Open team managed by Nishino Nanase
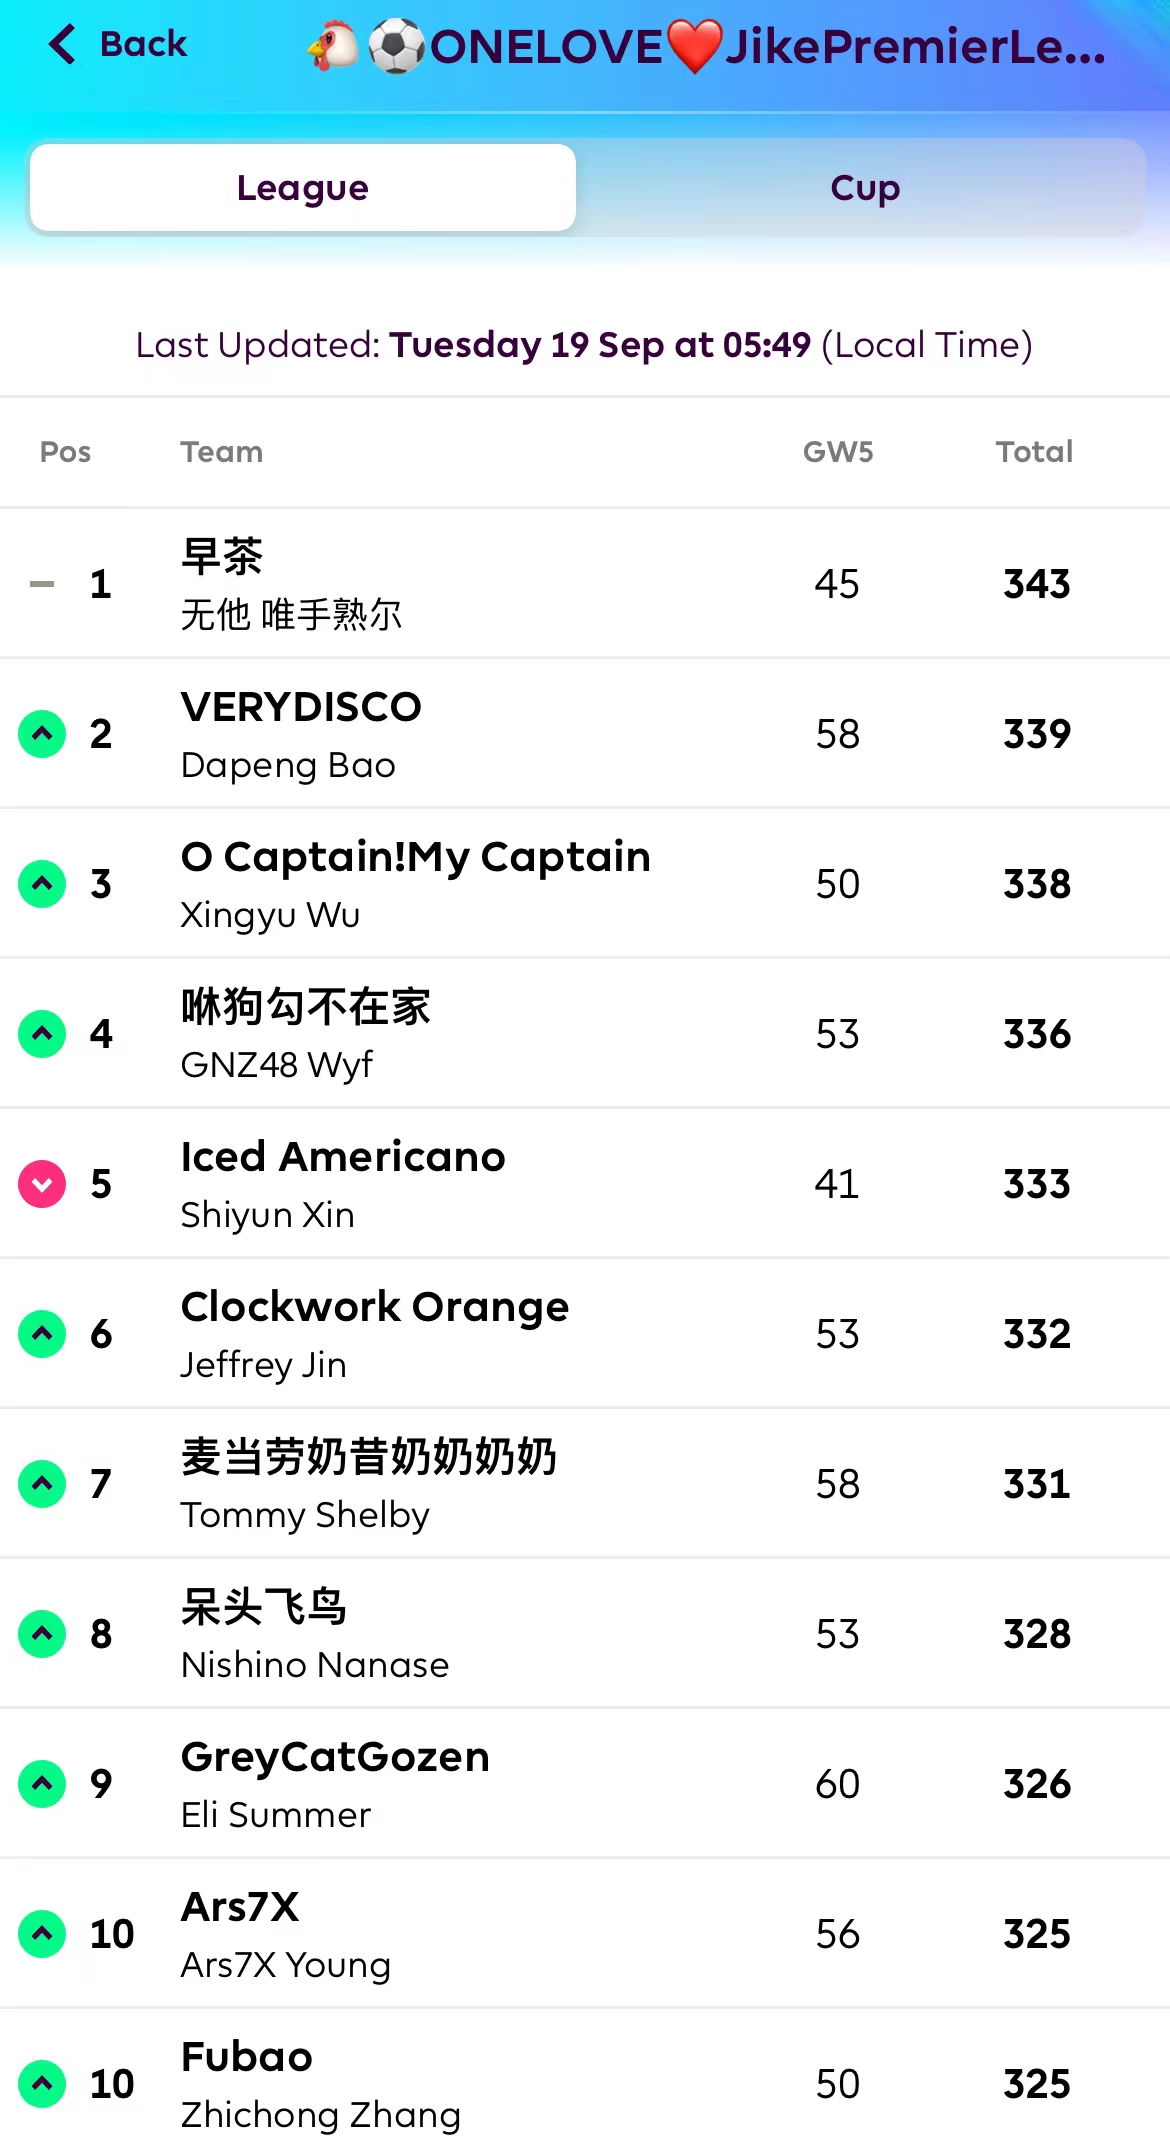The width and height of the screenshot is (1170, 2143). click(x=315, y=1665)
